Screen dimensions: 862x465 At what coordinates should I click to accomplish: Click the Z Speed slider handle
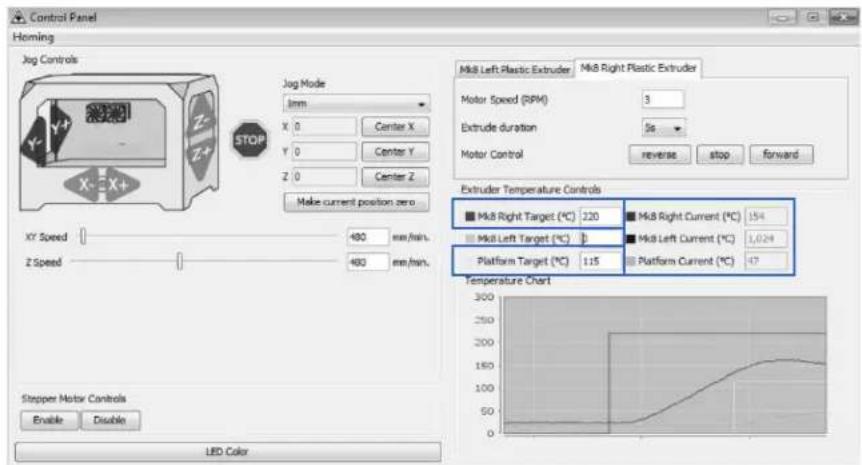point(179,262)
